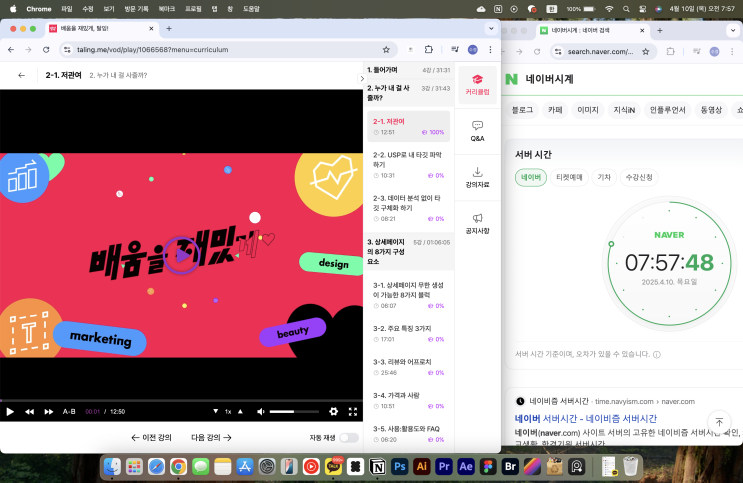Go to 다음 강의 next lecture
The width and height of the screenshot is (743, 483).
click(x=211, y=437)
